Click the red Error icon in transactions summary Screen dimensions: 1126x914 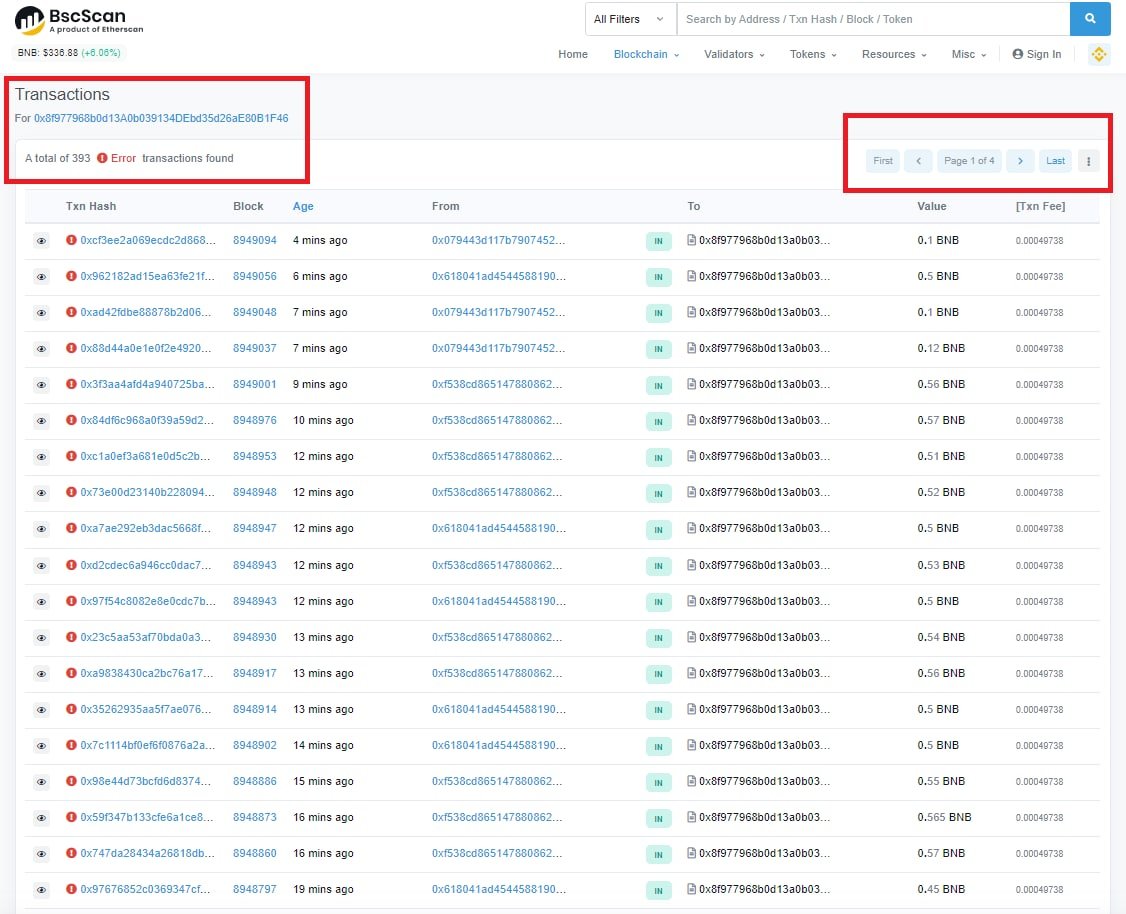pos(103,158)
